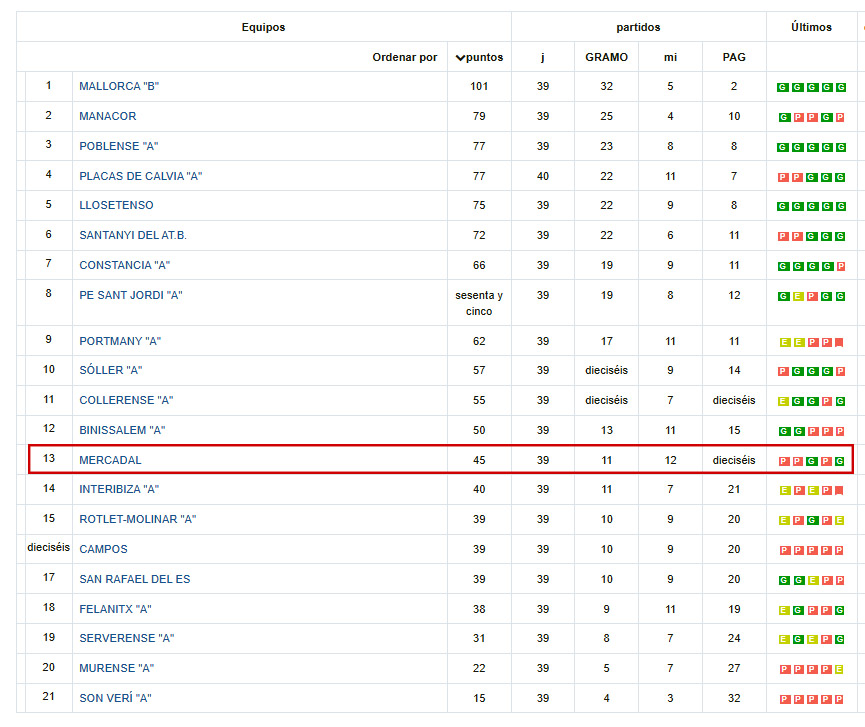
Task: Sort standings by the PAG column header
Action: (x=733, y=57)
